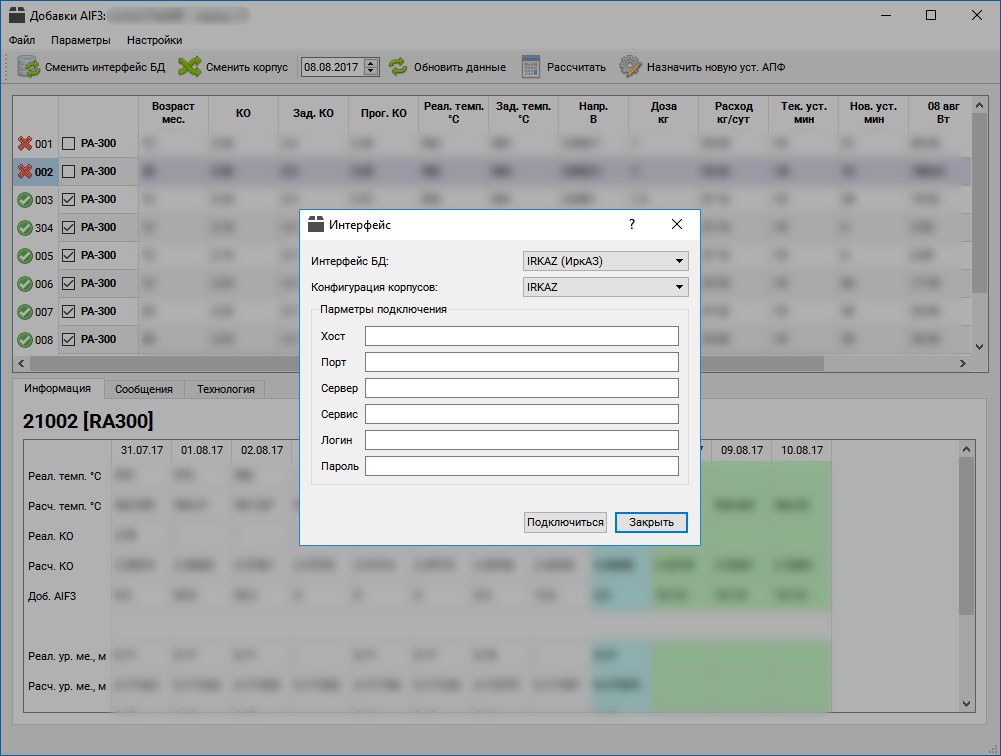Viewport: 1001px width, 756px height.
Task: Click the Интерфейс dialog title icon
Action: [x=316, y=224]
